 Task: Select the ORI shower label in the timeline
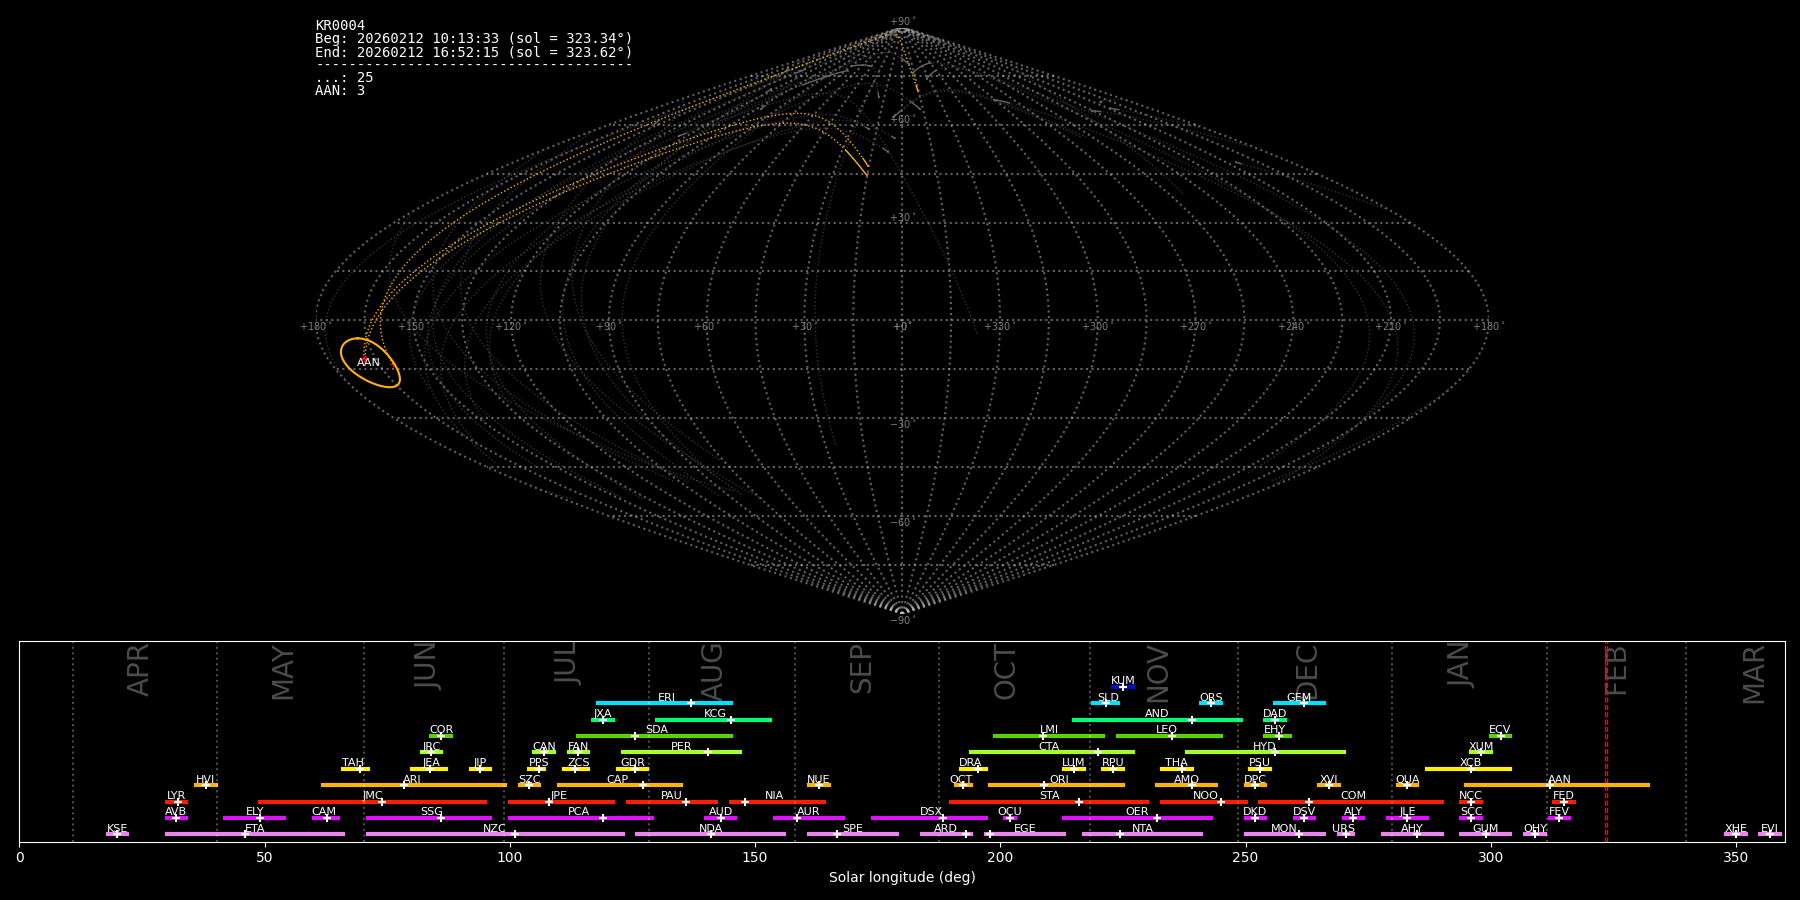[1059, 779]
